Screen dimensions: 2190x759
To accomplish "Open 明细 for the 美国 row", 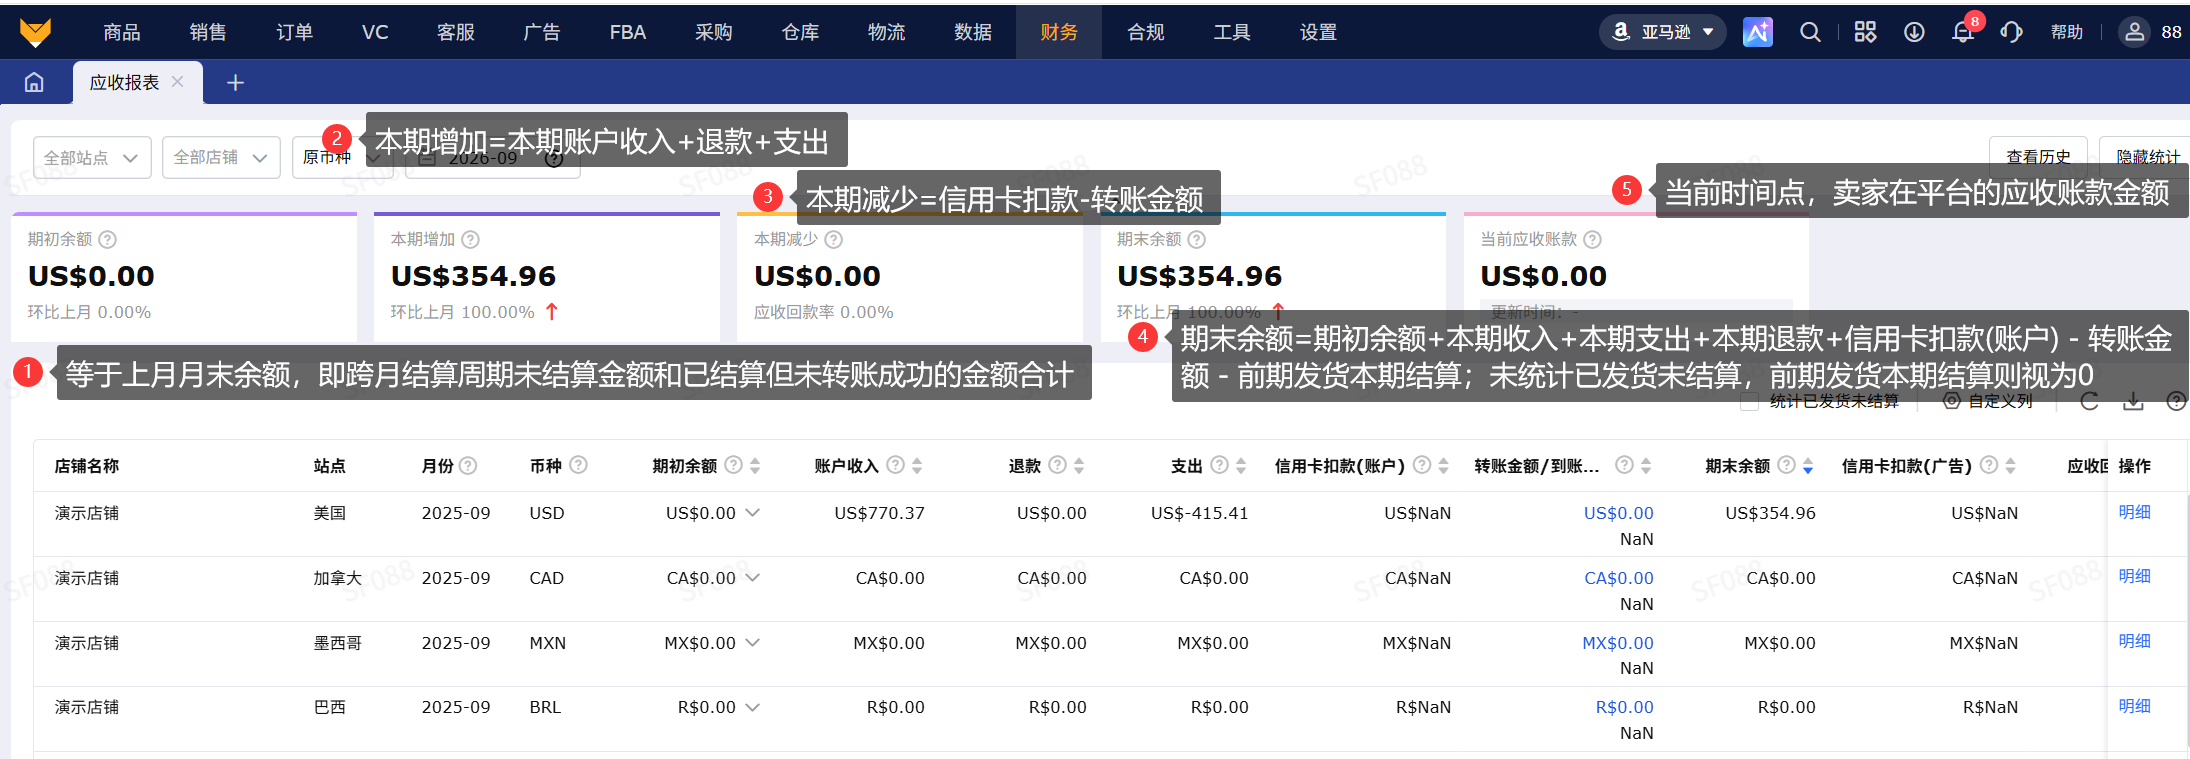I will [2134, 512].
